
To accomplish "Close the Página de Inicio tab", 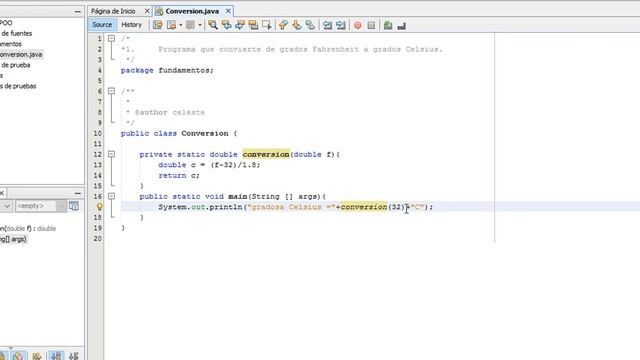I will click(147, 11).
